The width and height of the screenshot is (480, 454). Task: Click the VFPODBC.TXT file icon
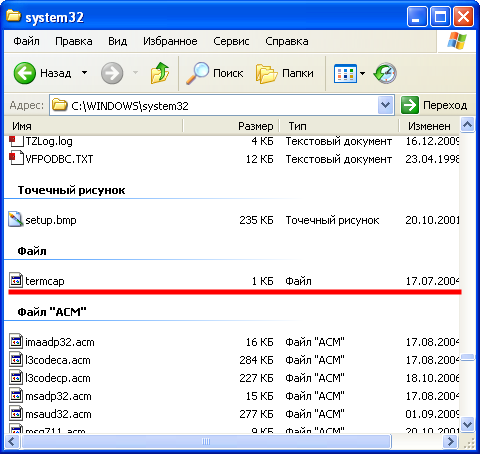pos(16,159)
